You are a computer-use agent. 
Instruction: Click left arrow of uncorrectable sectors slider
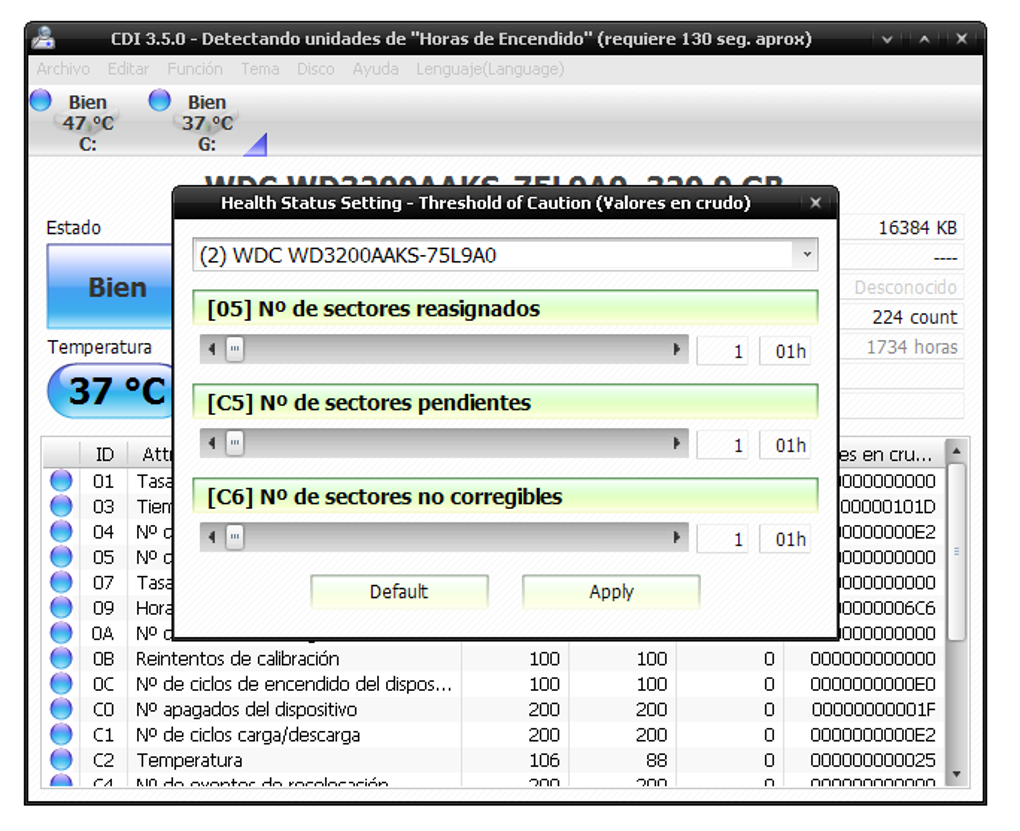pos(211,538)
